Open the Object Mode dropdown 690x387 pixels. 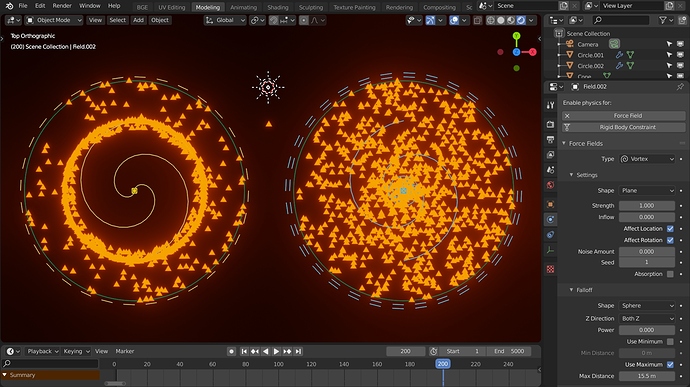pyautogui.click(x=54, y=20)
